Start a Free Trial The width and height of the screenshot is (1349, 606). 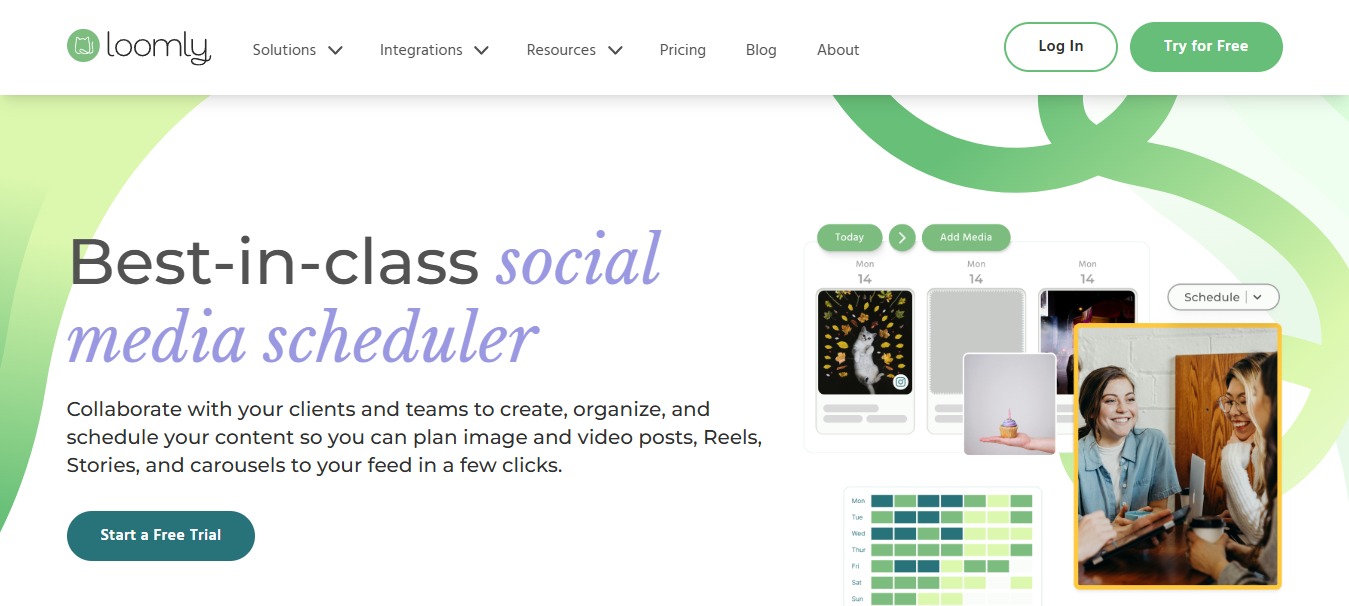pos(160,535)
